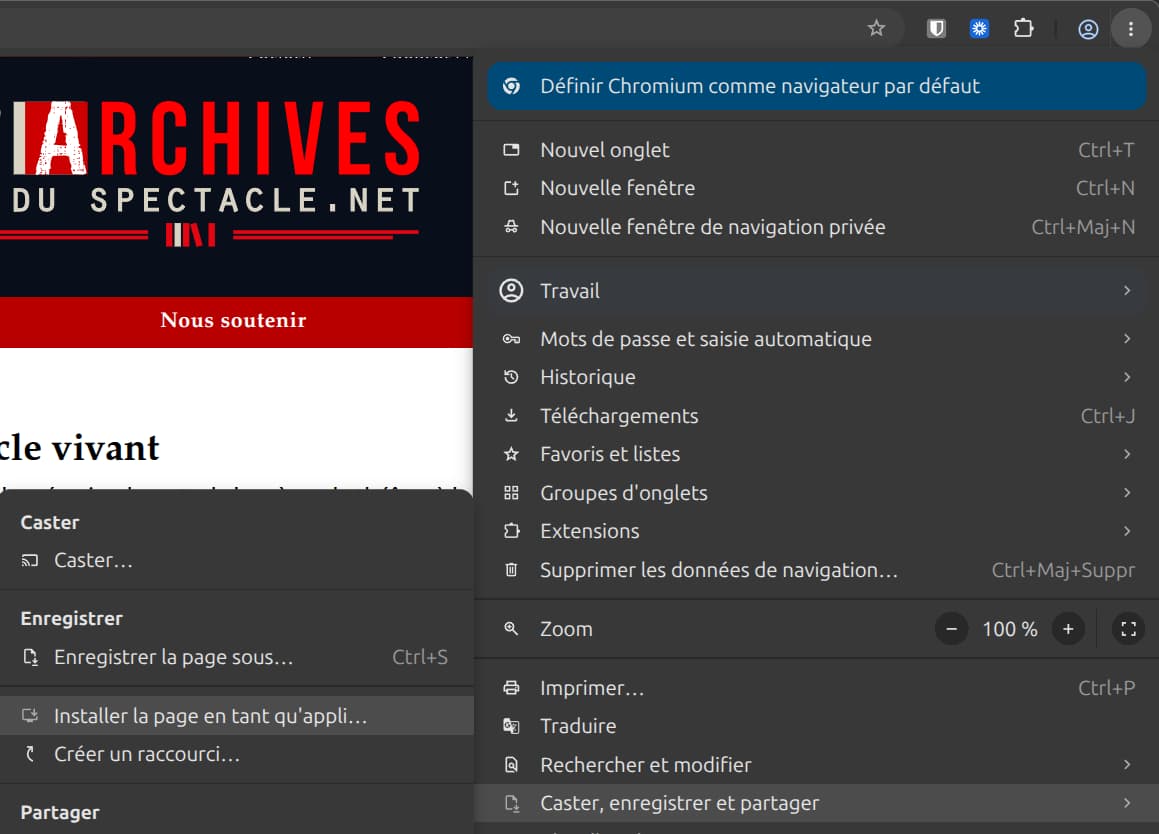Click the Nouvelle fenêtre menu label
Image resolution: width=1159 pixels, height=834 pixels.
click(x=617, y=188)
